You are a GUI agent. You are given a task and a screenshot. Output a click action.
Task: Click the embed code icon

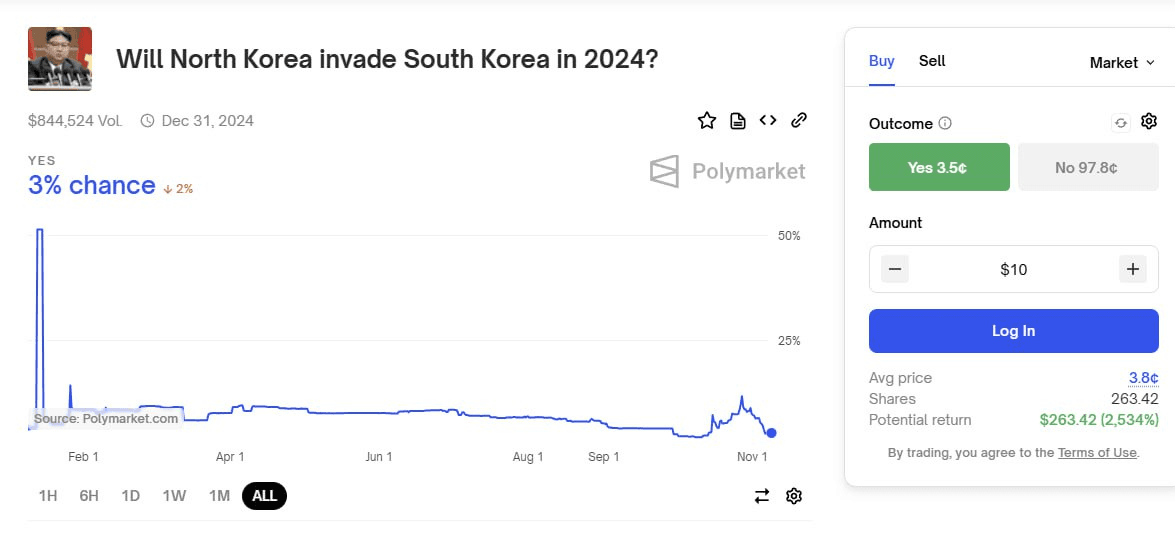pos(768,121)
